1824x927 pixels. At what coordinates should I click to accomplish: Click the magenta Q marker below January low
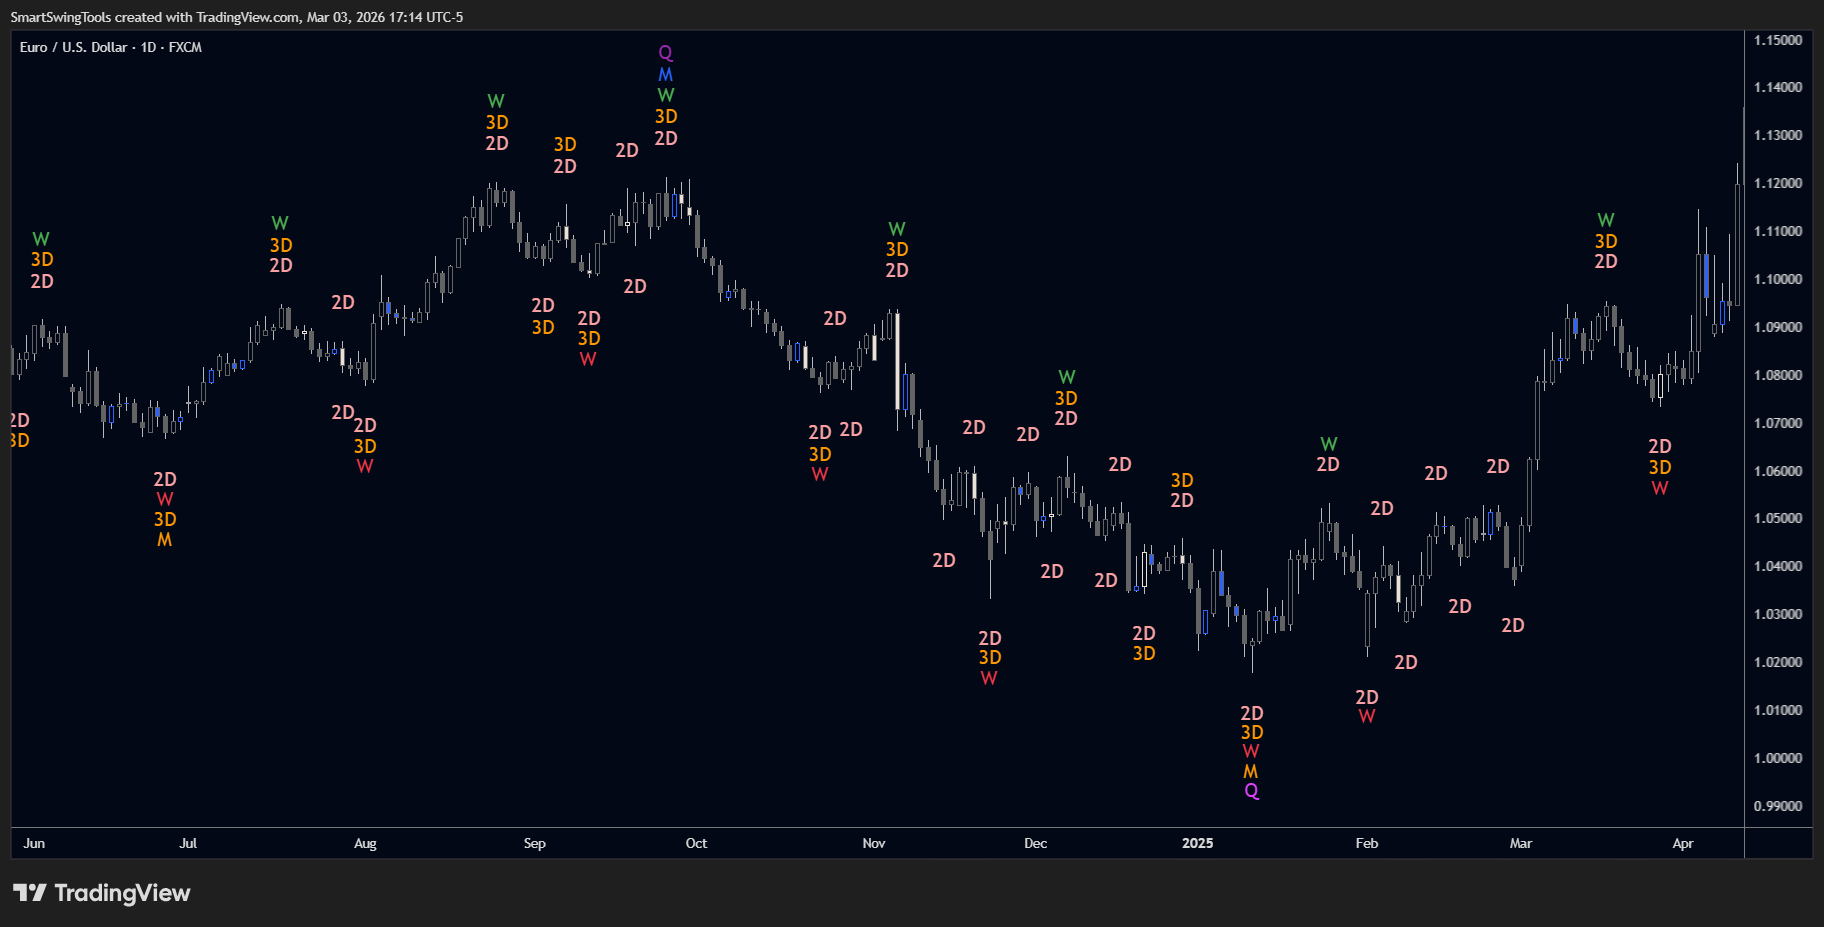pos(1251,791)
